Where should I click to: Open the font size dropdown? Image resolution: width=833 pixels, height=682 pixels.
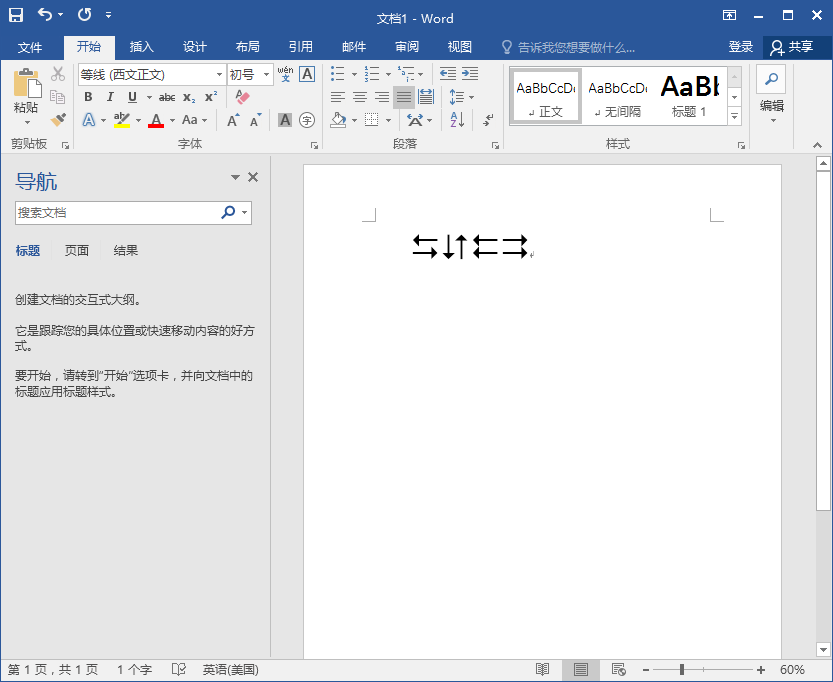point(266,75)
